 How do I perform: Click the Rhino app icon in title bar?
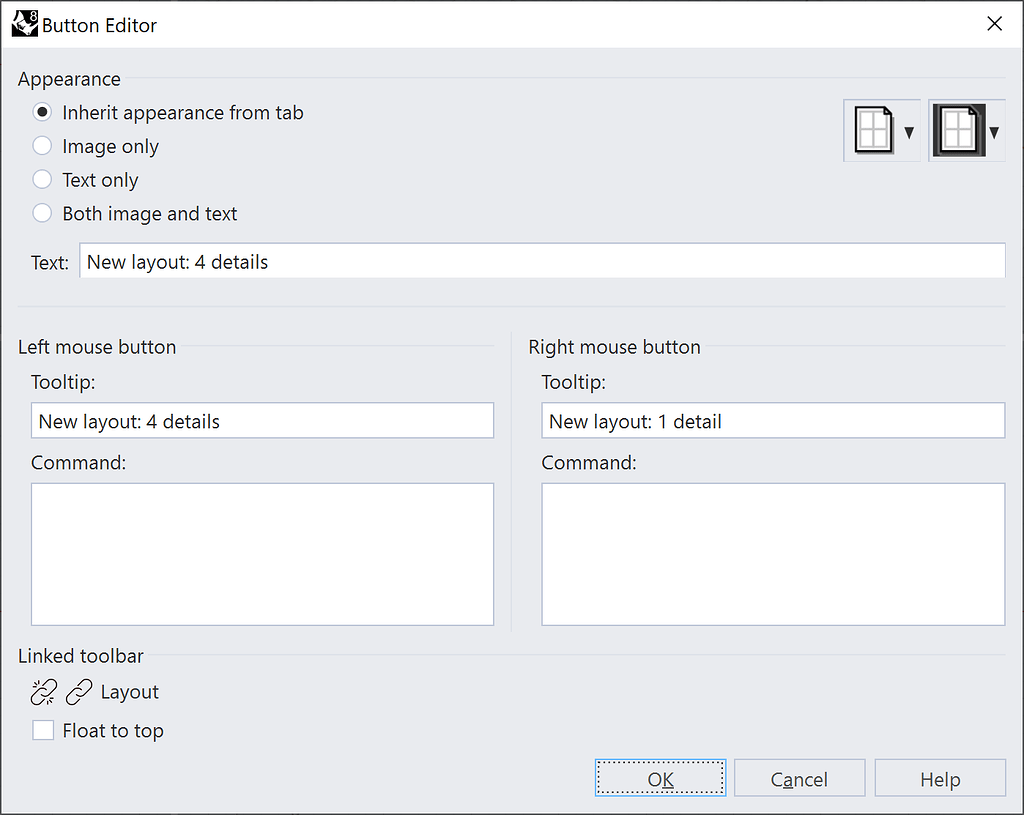24,24
